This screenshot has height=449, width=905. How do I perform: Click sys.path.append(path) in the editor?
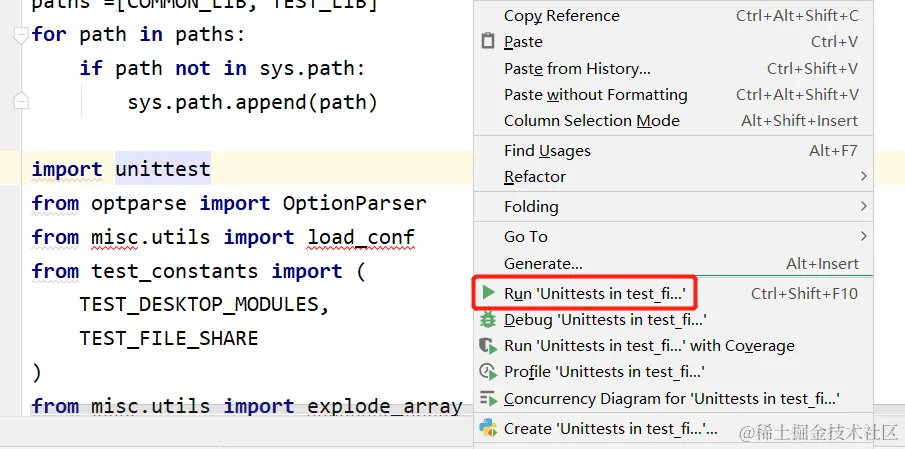(x=252, y=103)
